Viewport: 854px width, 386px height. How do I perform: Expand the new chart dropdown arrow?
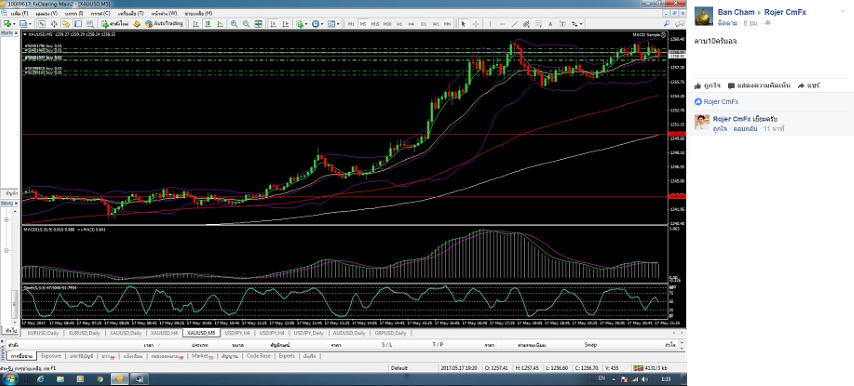pos(15,24)
